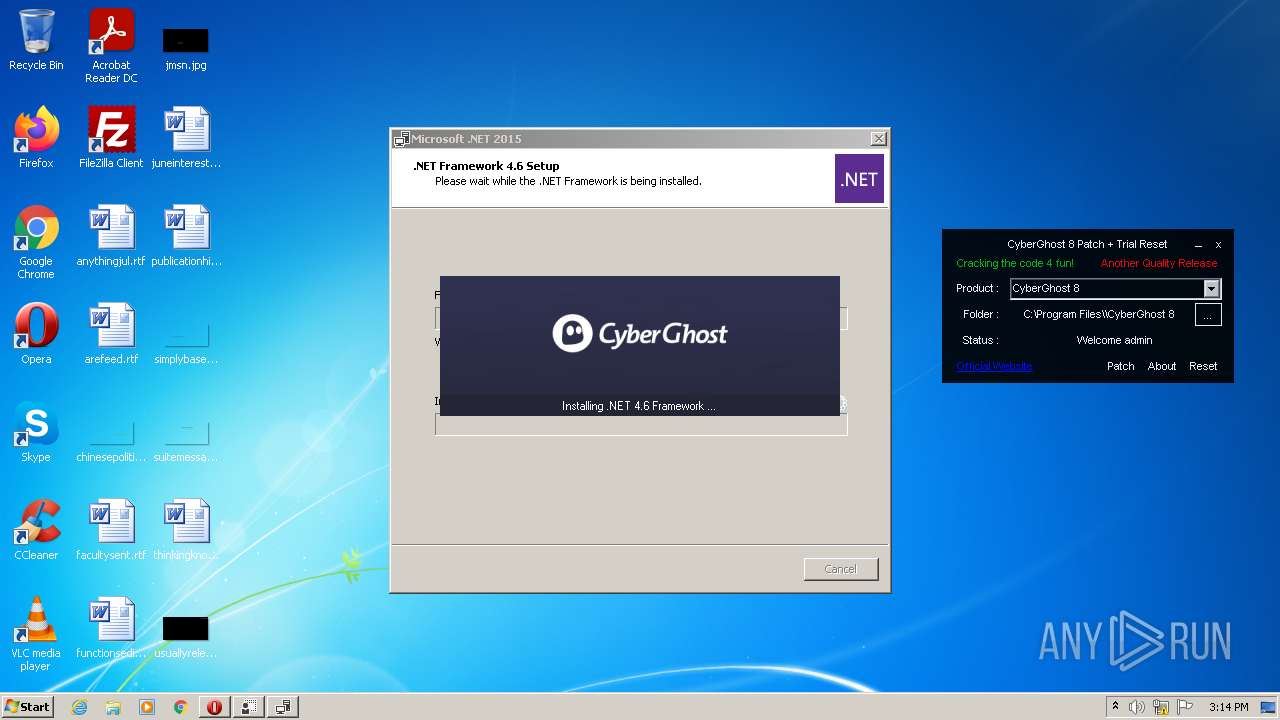The image size is (1280, 720).
Task: Click the purple .NET logo
Action: point(859,179)
